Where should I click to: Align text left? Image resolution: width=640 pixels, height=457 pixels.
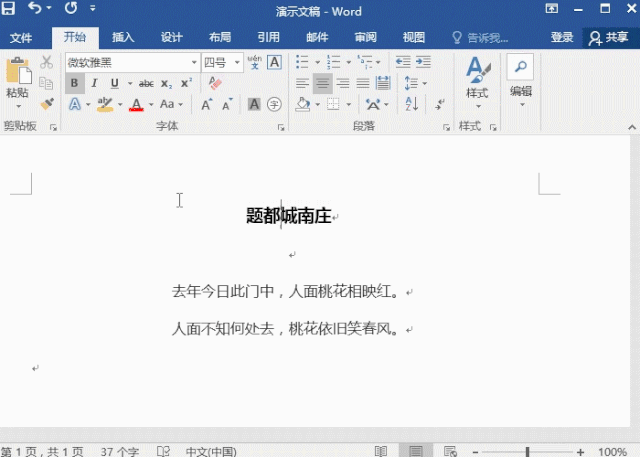click(302, 84)
